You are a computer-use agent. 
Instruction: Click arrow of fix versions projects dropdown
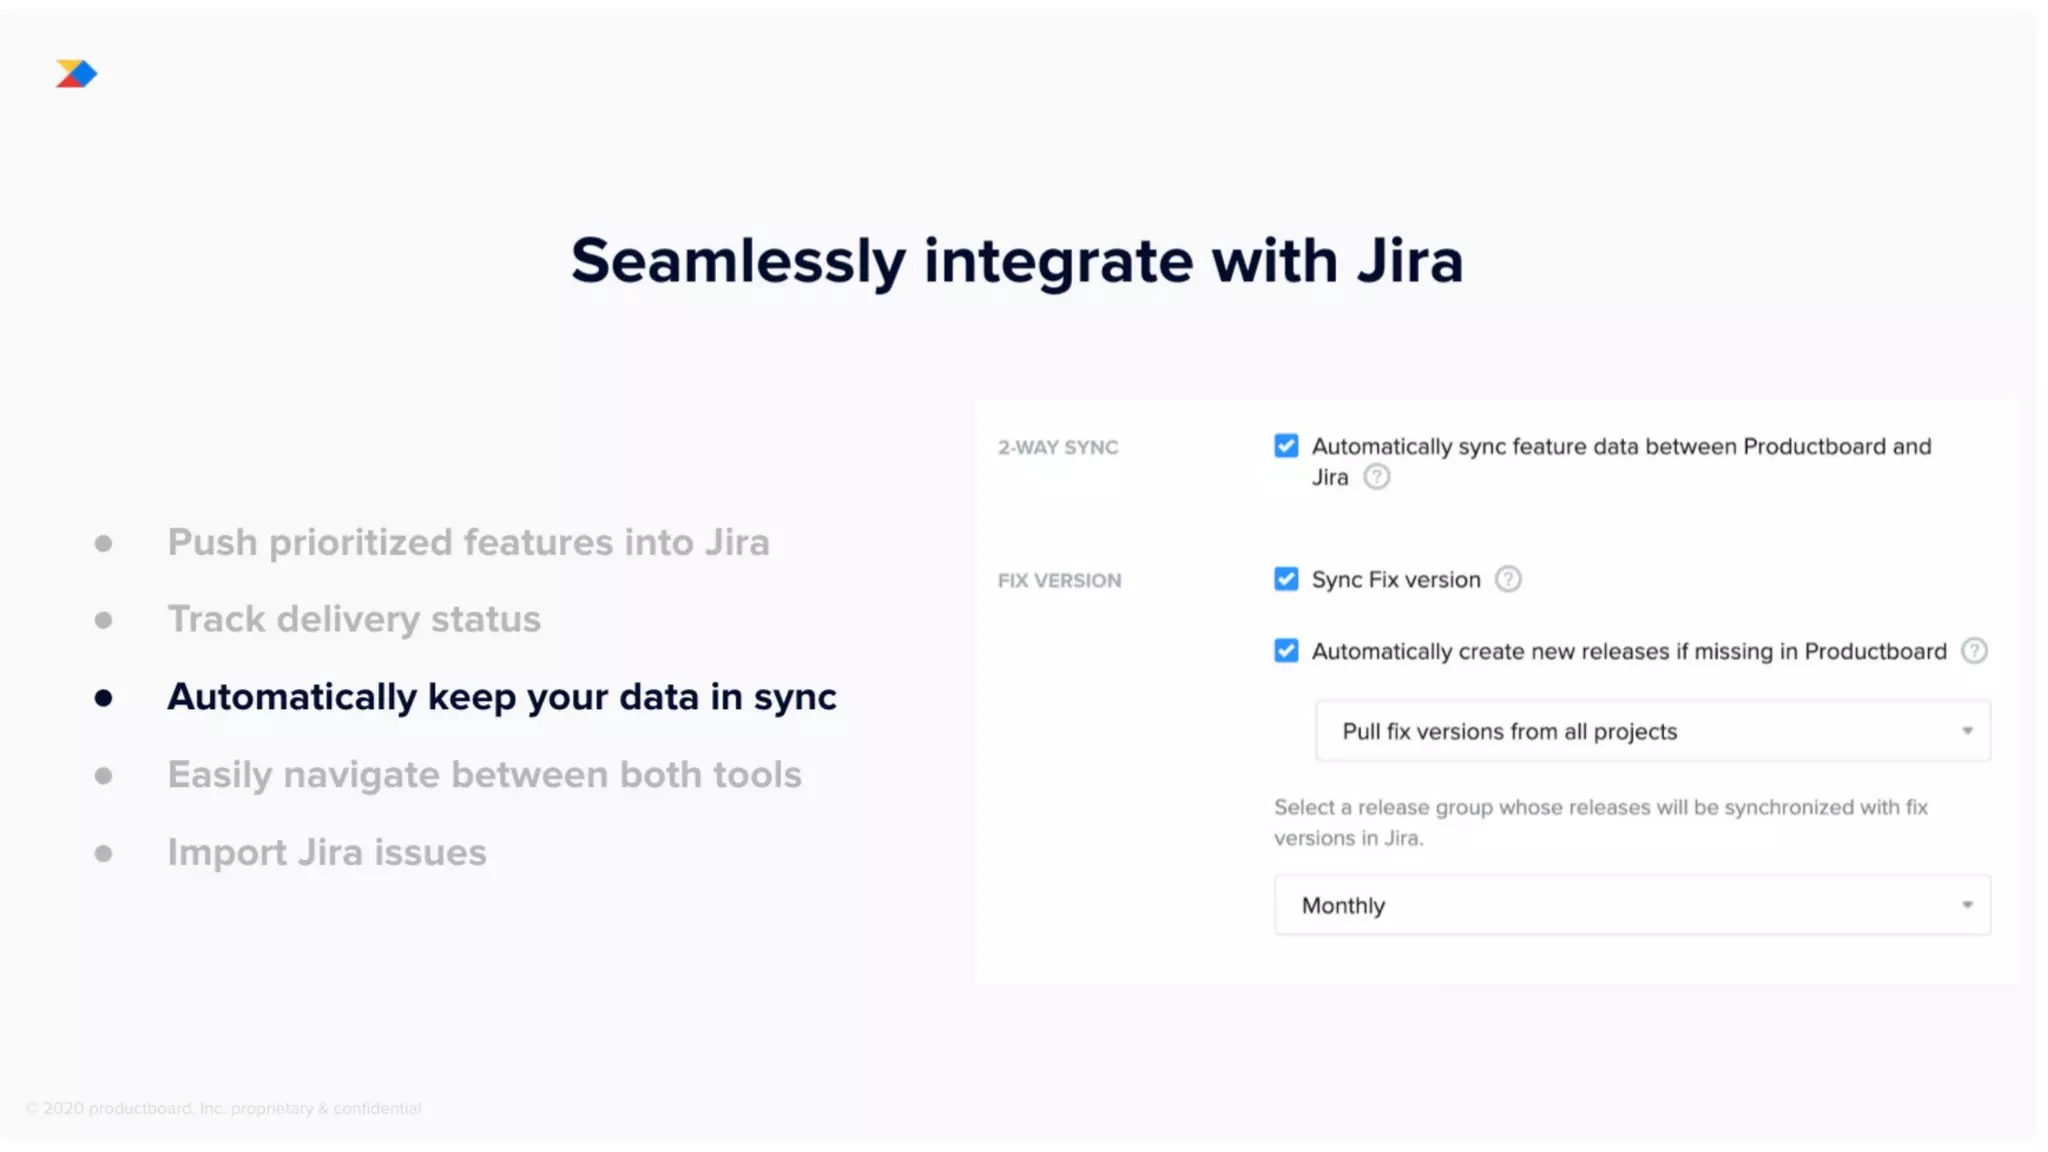[1967, 731]
